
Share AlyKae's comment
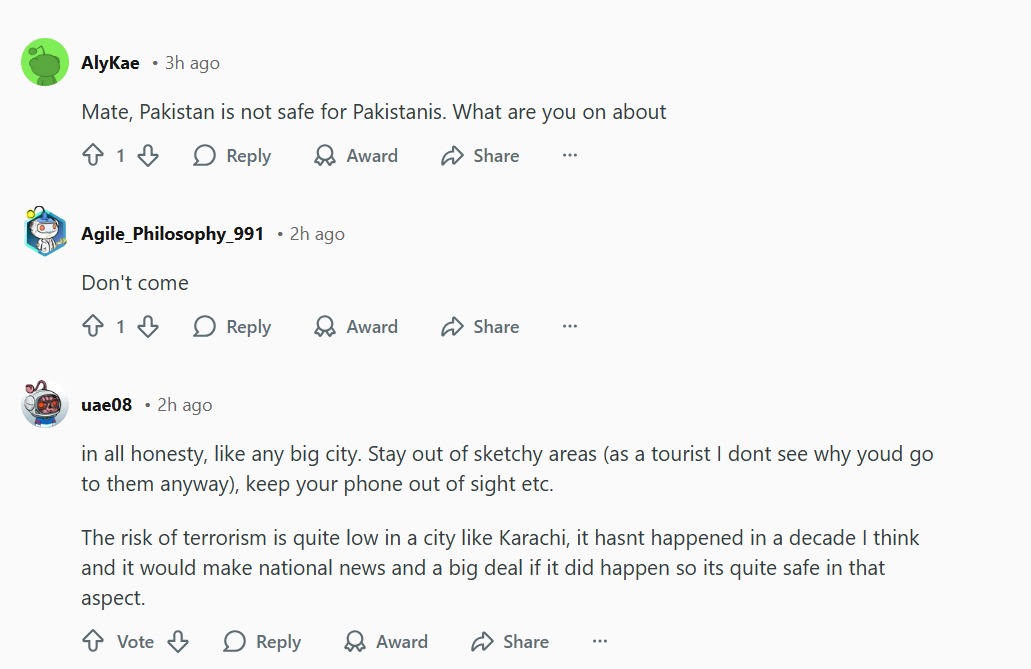point(480,156)
